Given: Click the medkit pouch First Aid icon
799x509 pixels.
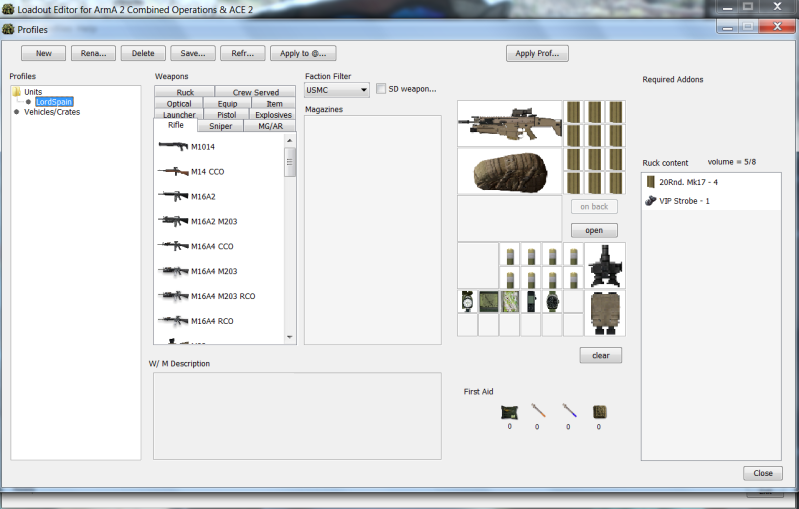Looking at the screenshot, I should coord(599,411).
